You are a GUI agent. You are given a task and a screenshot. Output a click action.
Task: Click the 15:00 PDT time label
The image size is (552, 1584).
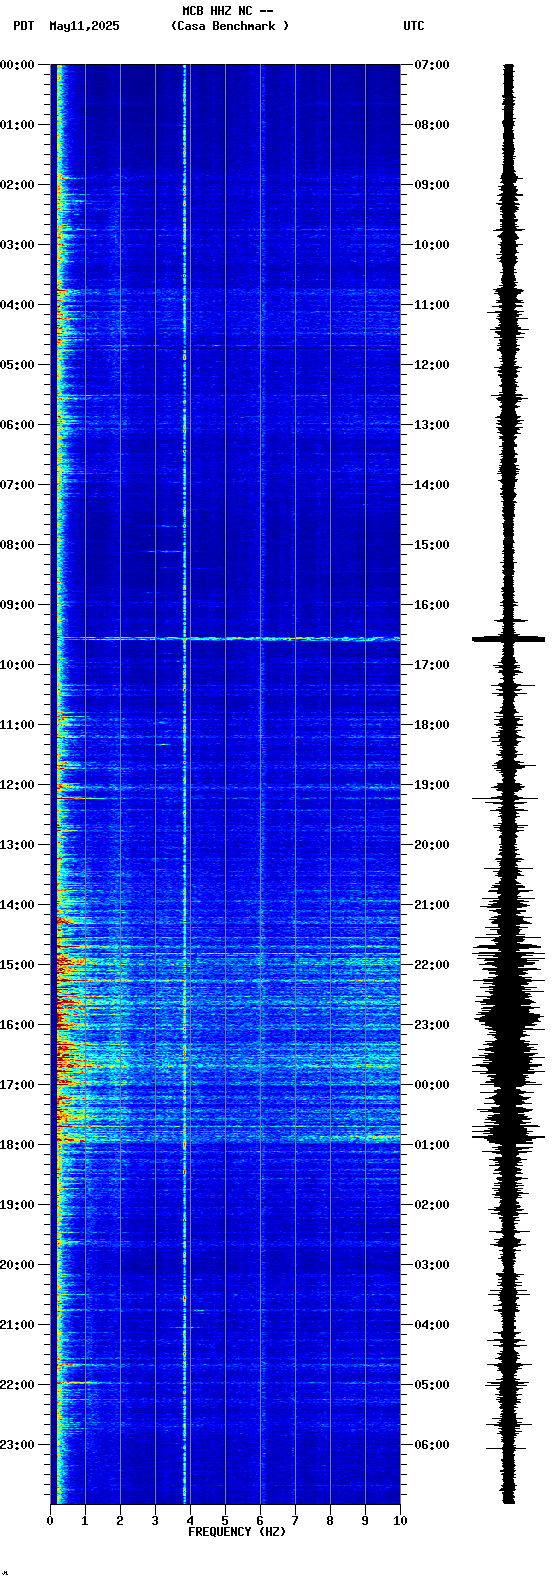[x=17, y=965]
